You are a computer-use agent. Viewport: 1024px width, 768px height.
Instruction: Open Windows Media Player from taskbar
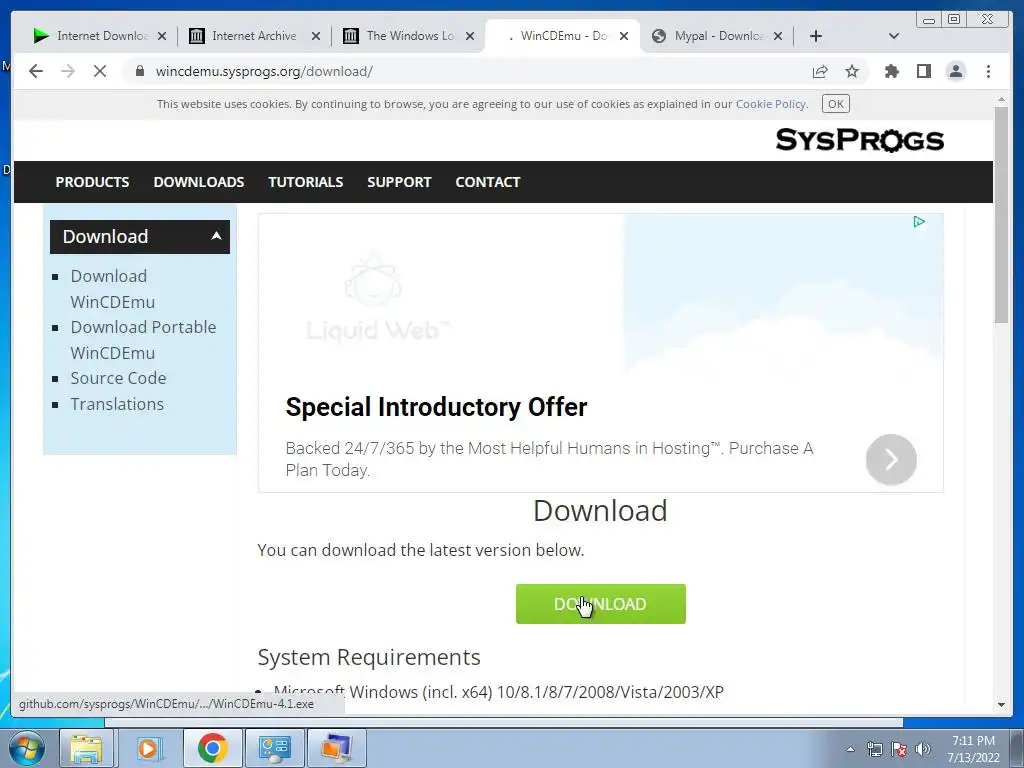(148, 748)
